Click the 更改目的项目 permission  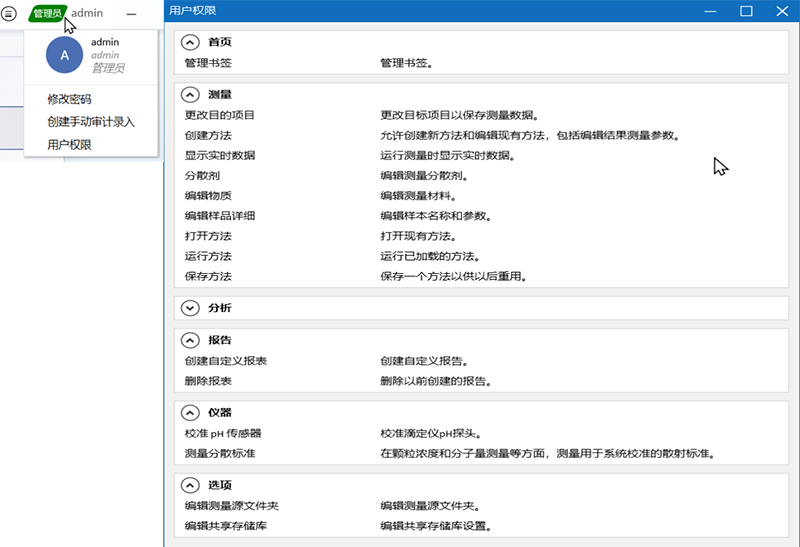click(x=219, y=115)
